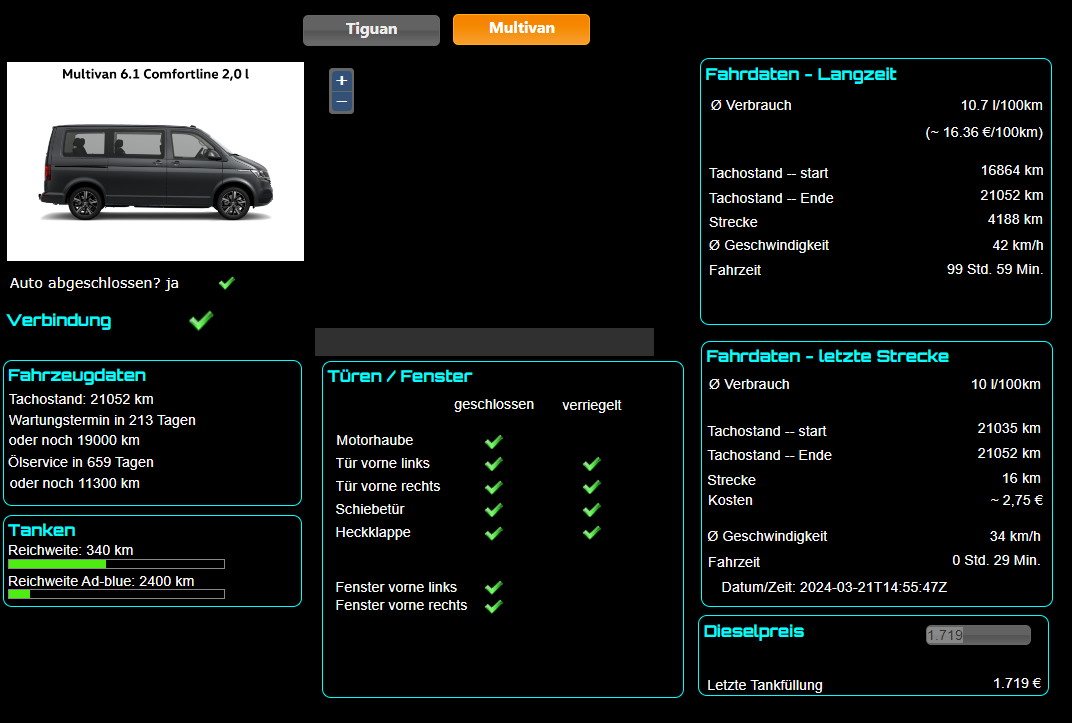
Task: Click Tür vorne links verriegelt checkmark
Action: tap(591, 464)
